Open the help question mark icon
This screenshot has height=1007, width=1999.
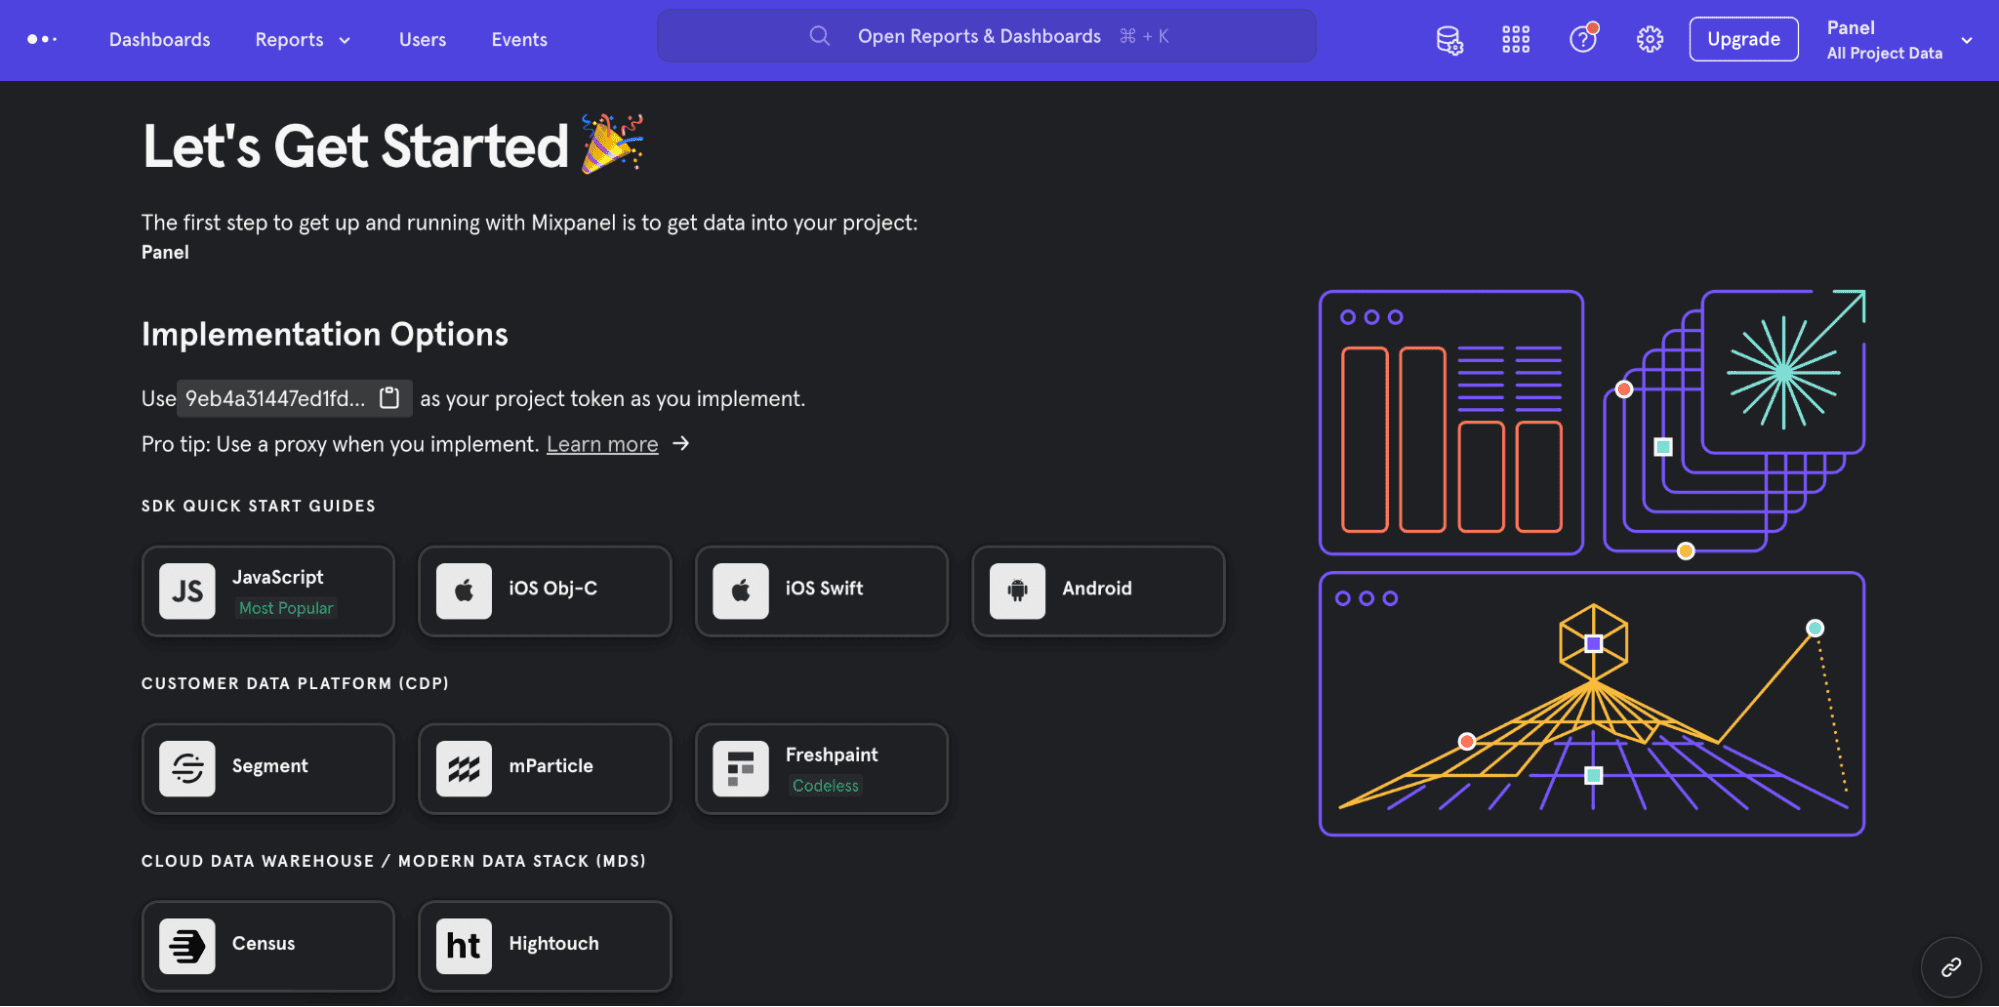(x=1583, y=38)
